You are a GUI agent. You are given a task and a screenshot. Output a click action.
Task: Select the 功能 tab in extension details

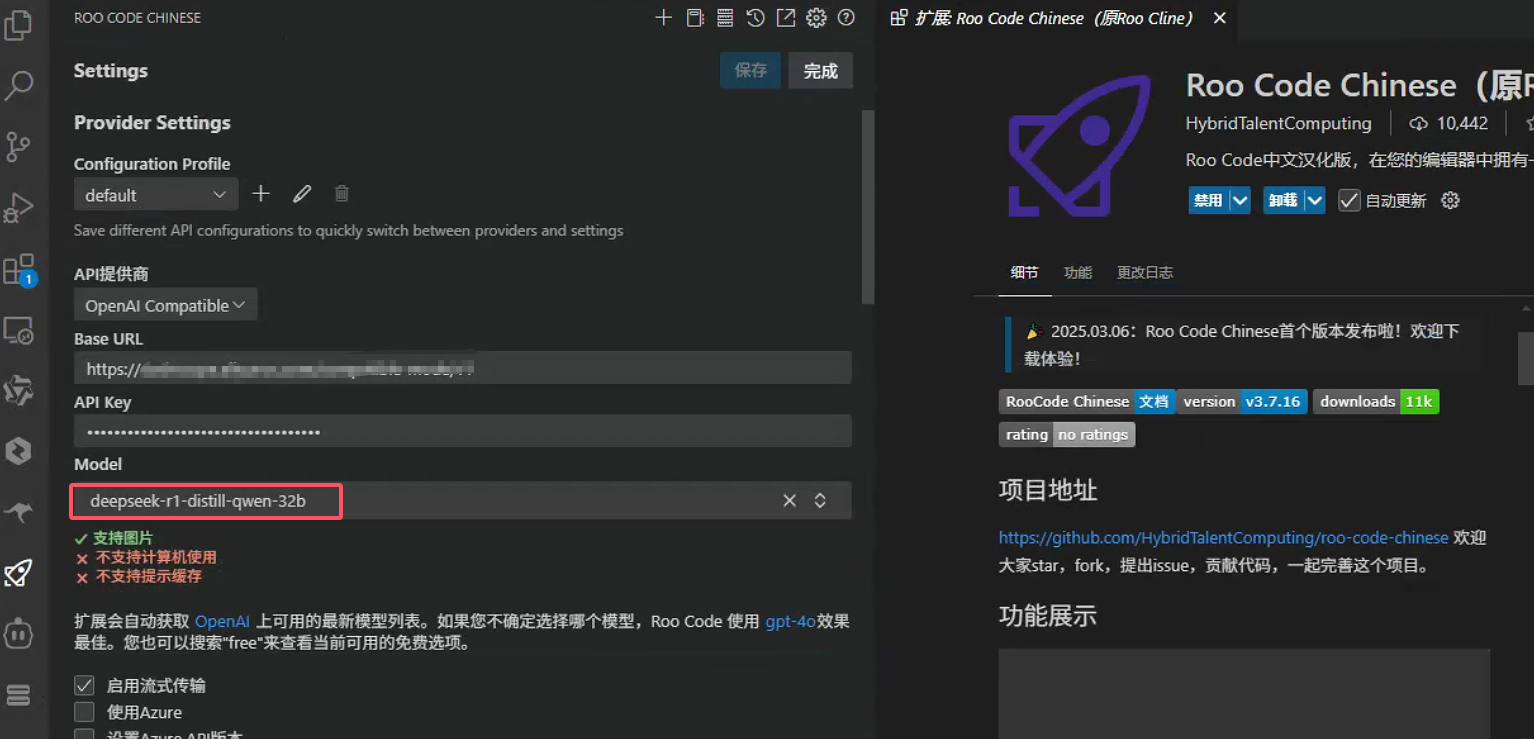[x=1078, y=271]
